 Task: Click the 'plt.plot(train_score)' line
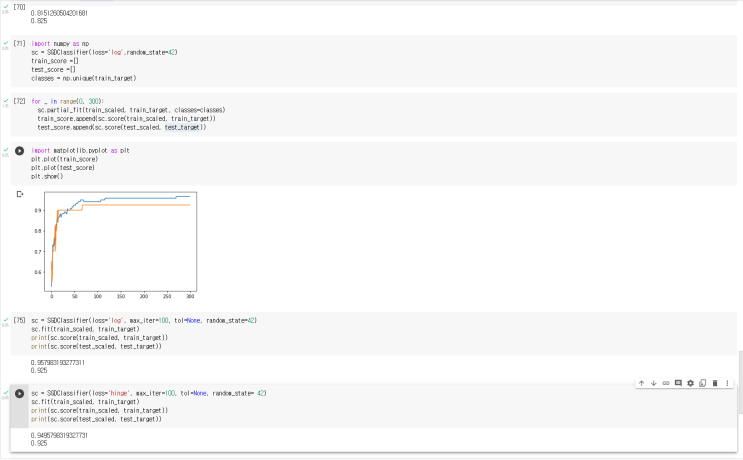click(64, 159)
